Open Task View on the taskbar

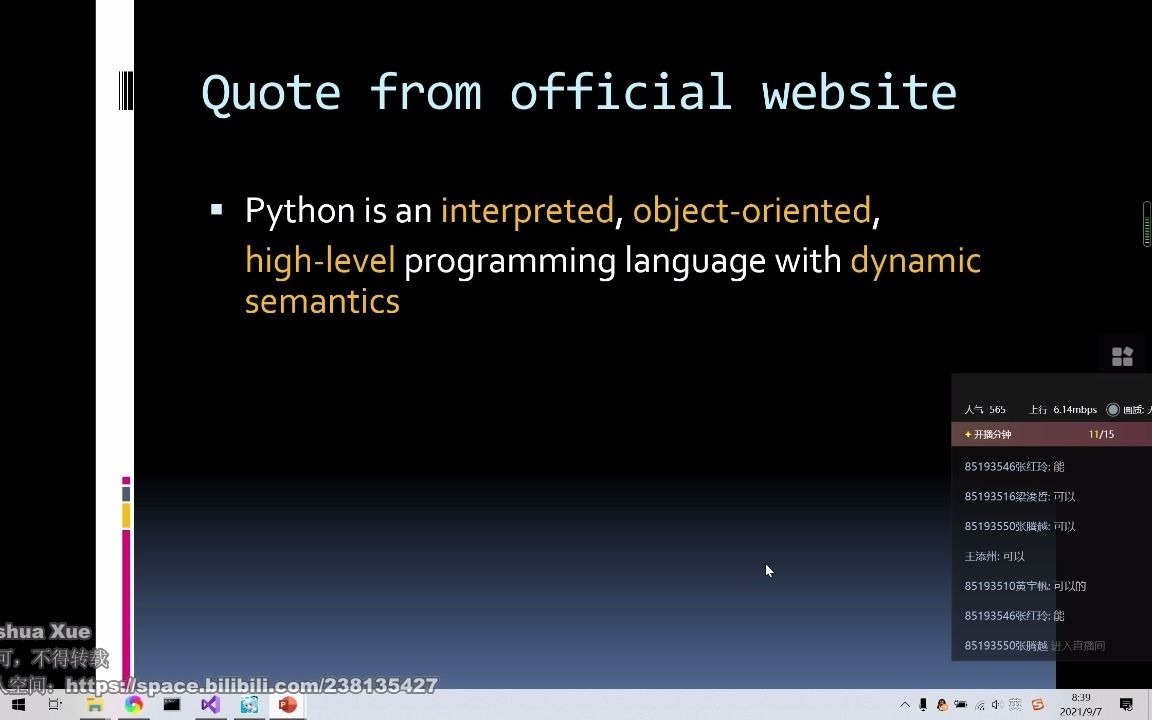55,705
